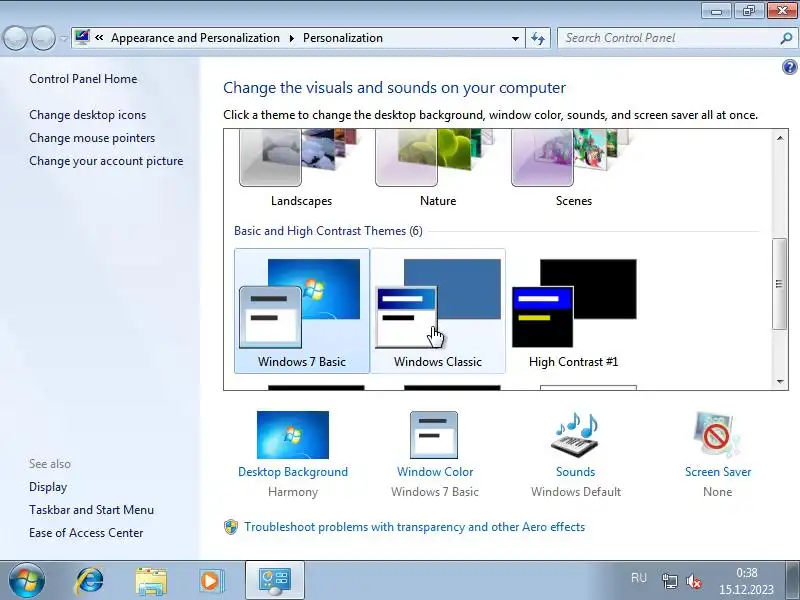Open Taskbar and Start Menu link
The width and height of the screenshot is (800, 600).
click(x=91, y=510)
